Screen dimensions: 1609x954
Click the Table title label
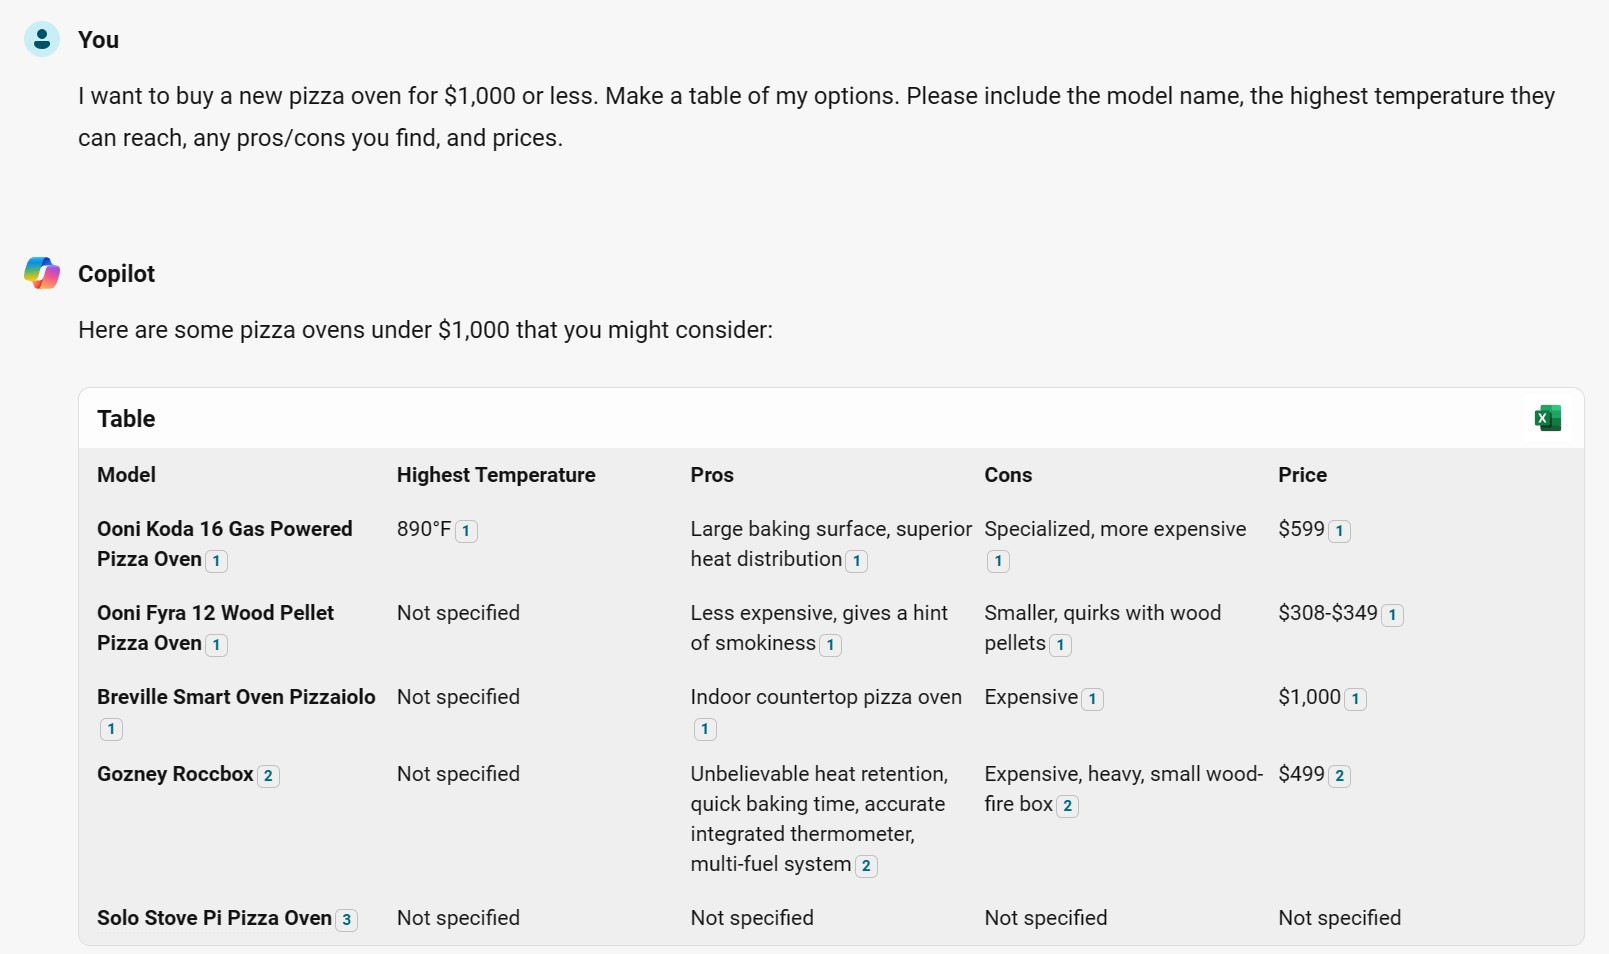tap(126, 419)
